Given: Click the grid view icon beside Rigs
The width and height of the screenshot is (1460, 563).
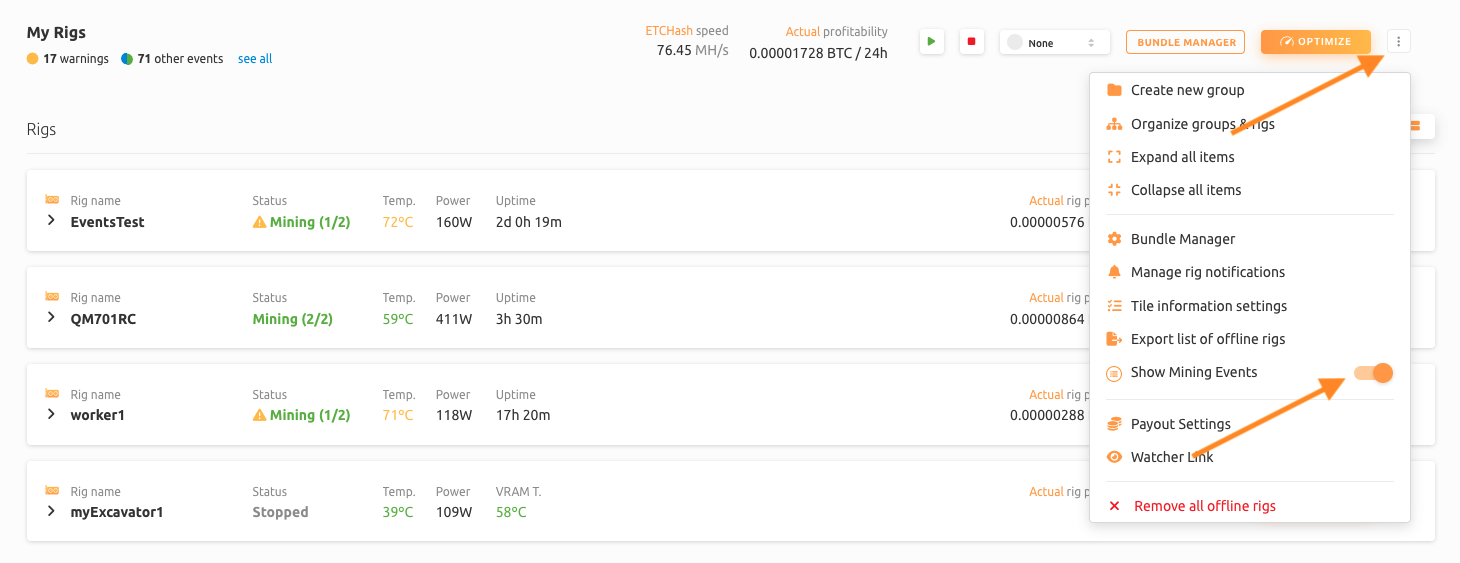Looking at the screenshot, I should pos(1417,126).
